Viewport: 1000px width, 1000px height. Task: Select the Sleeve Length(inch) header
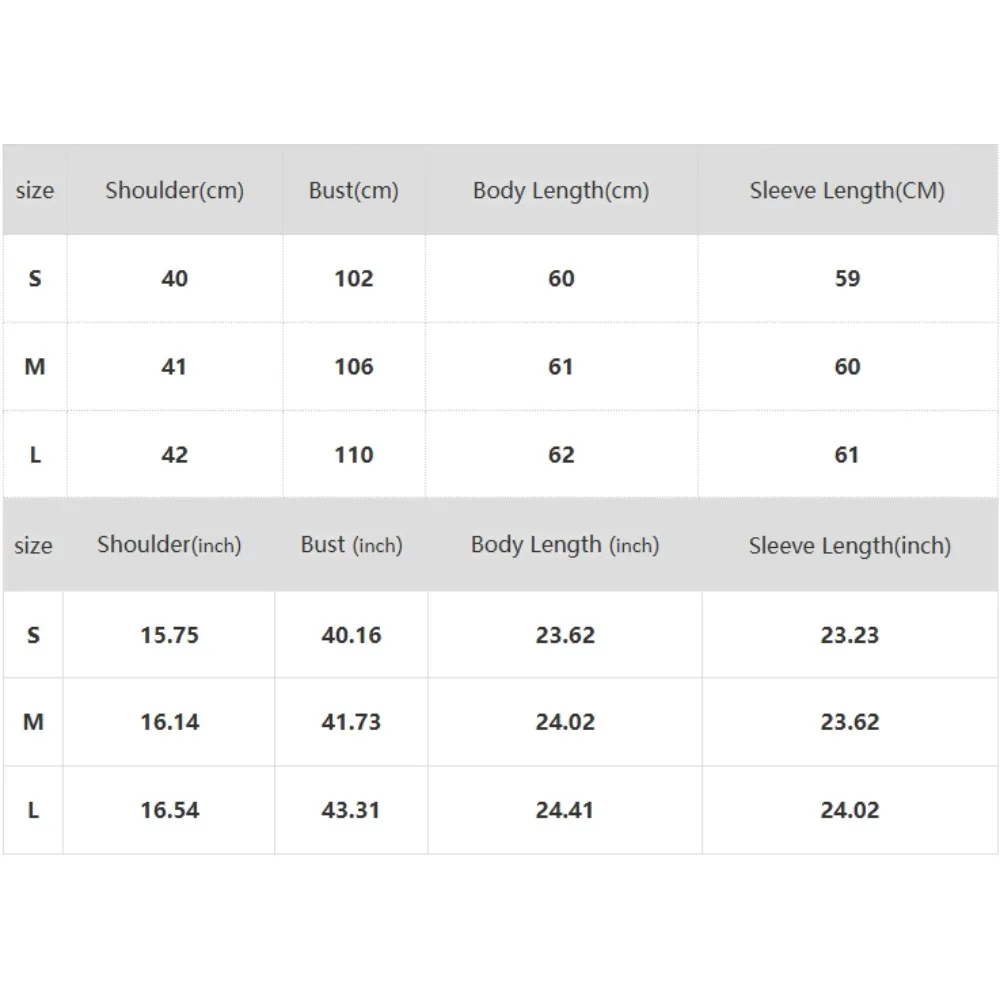[x=850, y=545]
